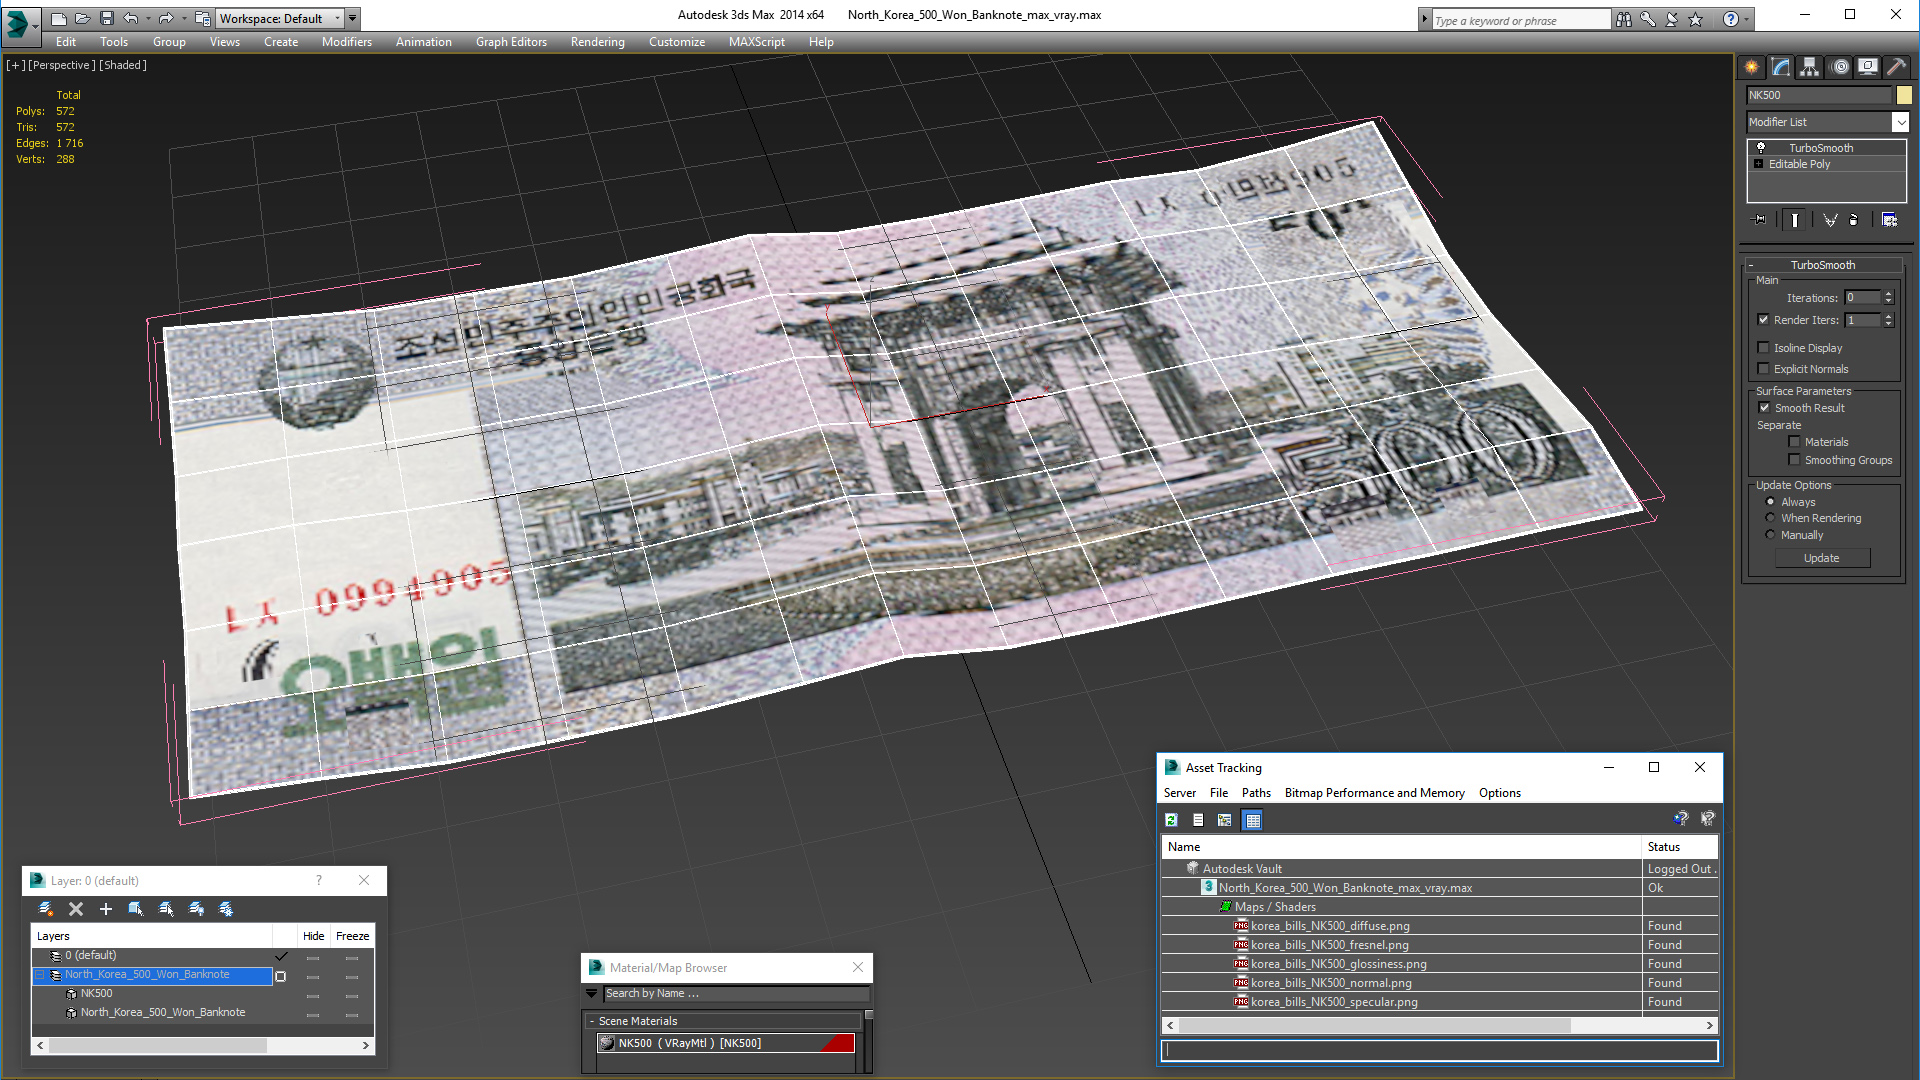Image resolution: width=1920 pixels, height=1080 pixels.
Task: Open the Rendering menu
Action: coord(597,42)
